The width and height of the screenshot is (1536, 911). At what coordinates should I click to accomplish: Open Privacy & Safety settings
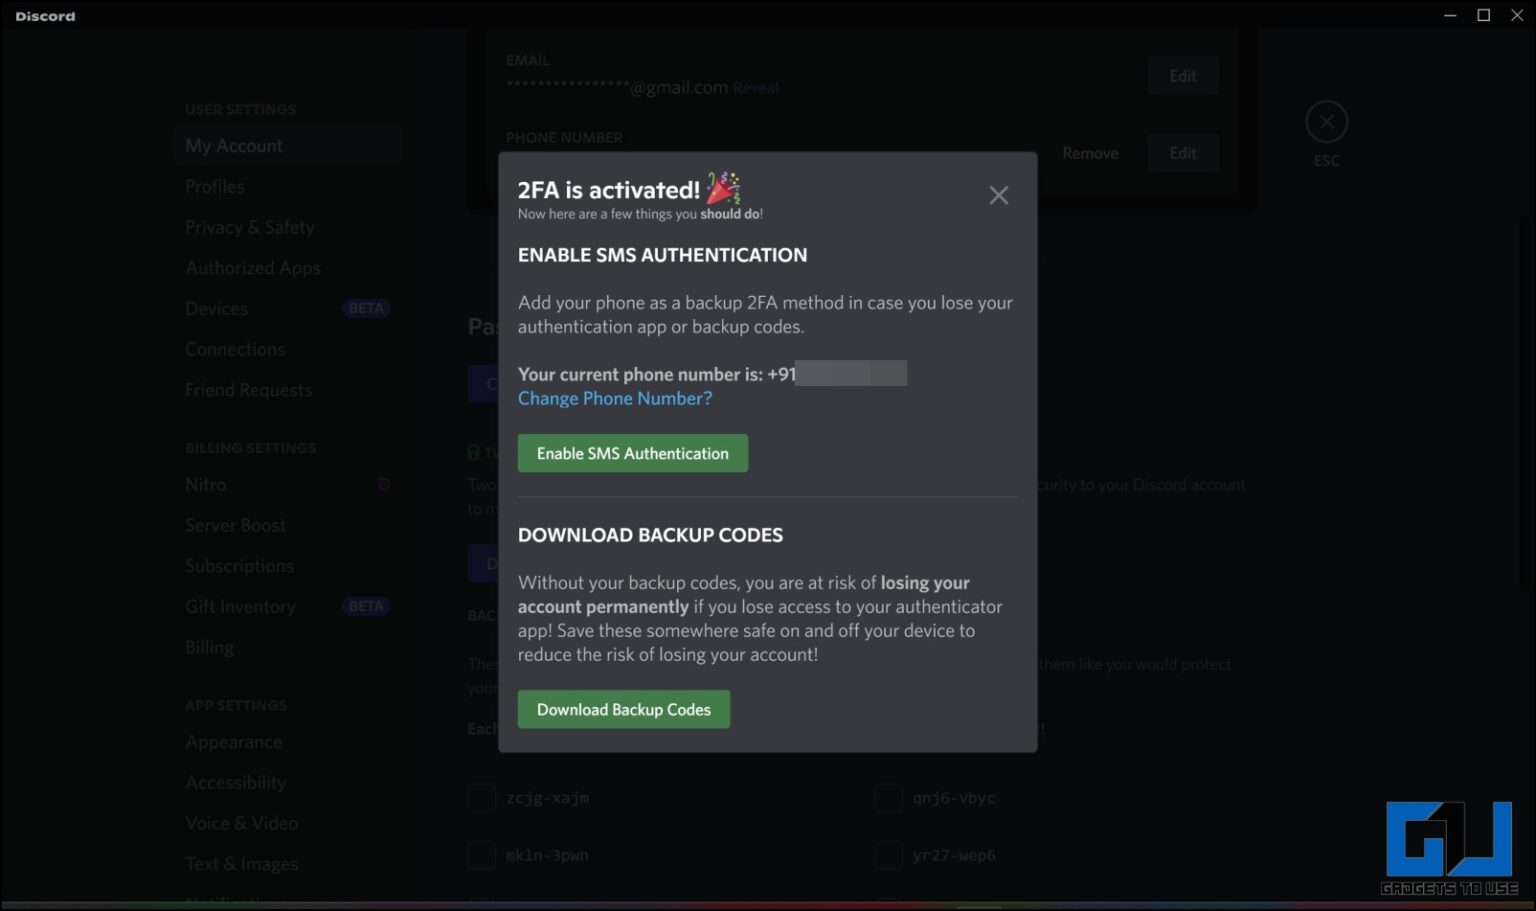249,227
